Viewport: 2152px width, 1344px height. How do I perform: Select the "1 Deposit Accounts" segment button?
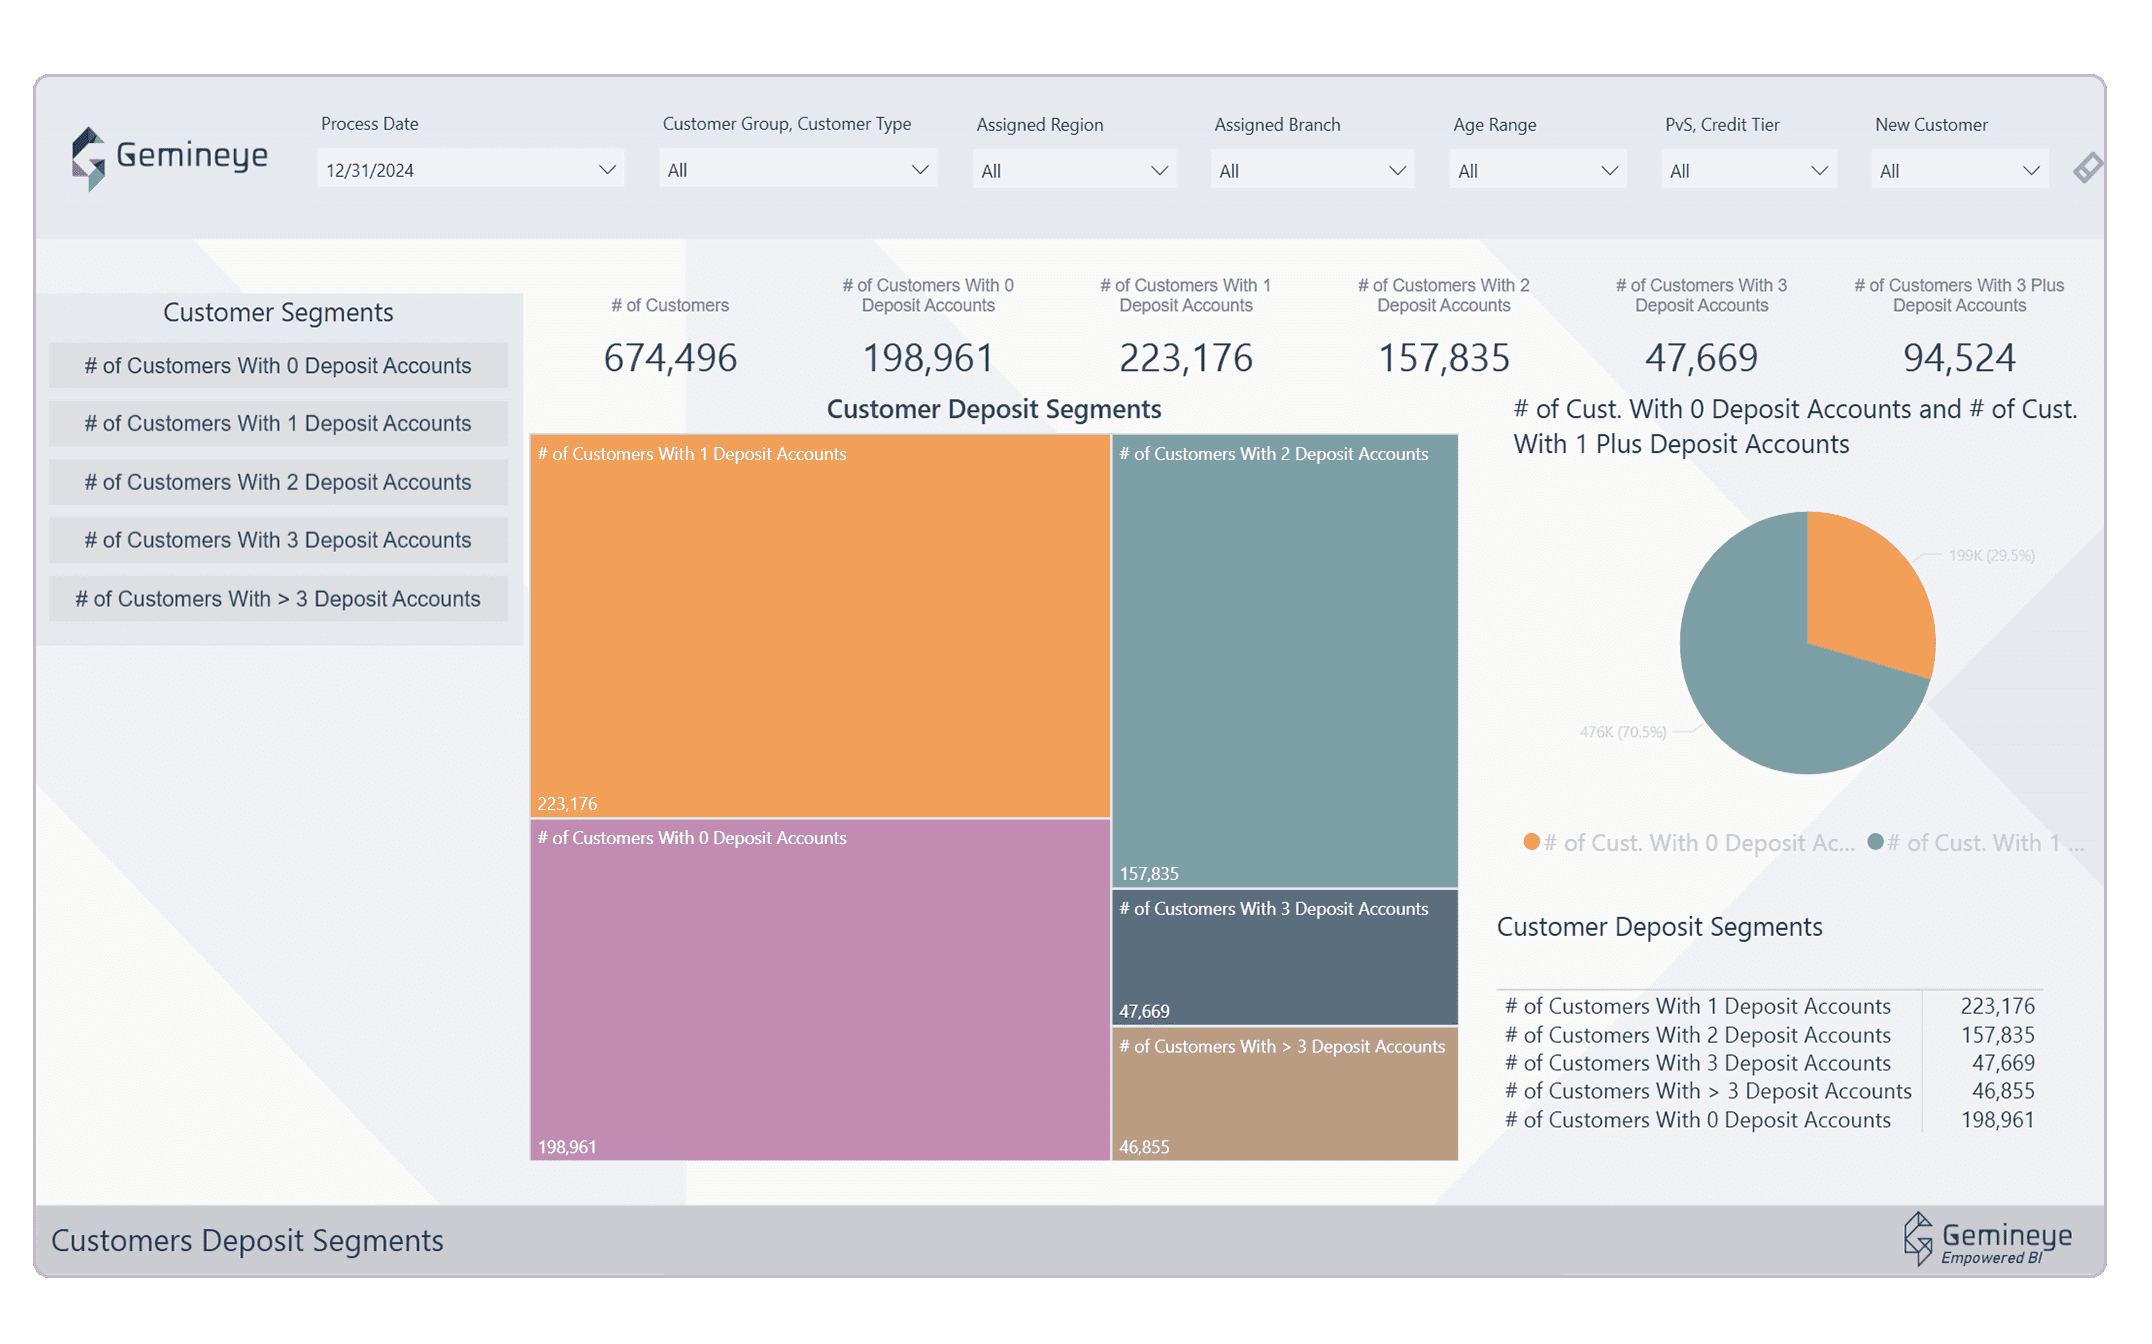(x=278, y=423)
